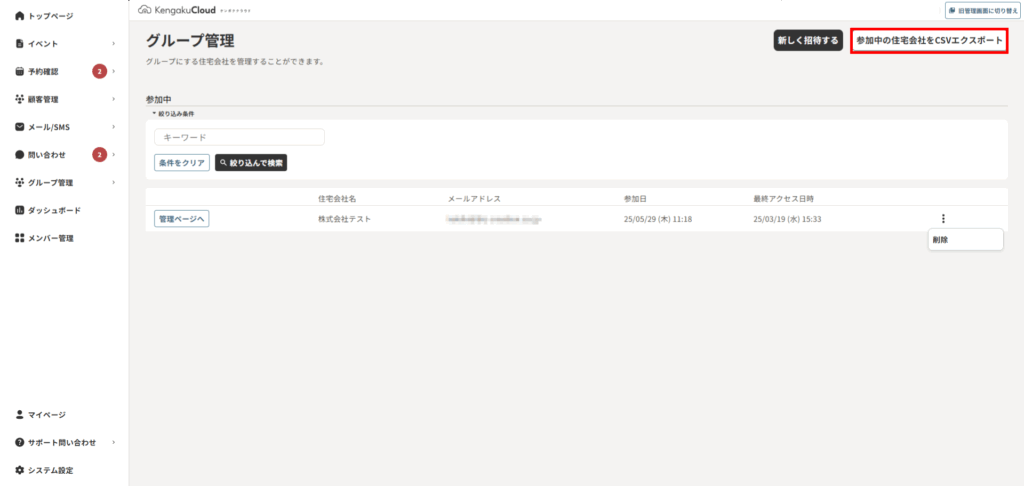This screenshot has height=486, width=1024.
Task: Collapse the 絞り込み条件 filter section
Action: click(174, 114)
